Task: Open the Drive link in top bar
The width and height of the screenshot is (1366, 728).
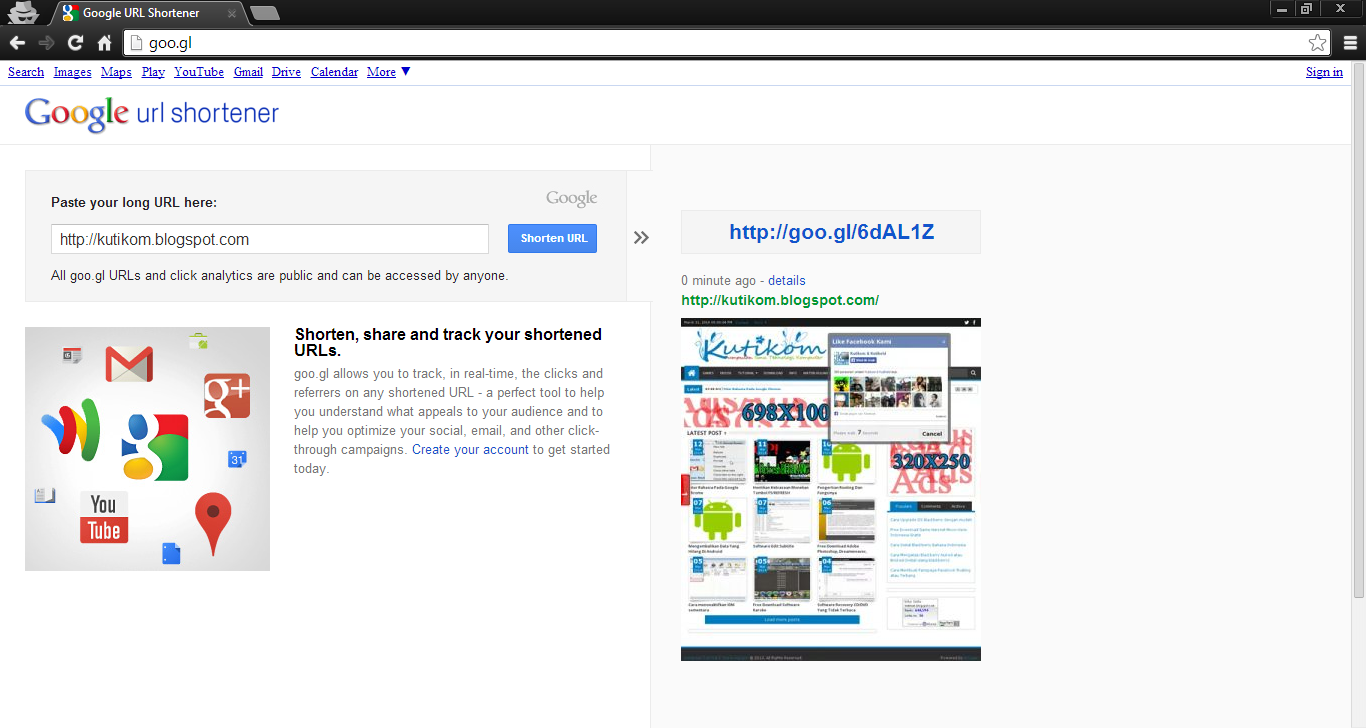Action: coord(286,72)
